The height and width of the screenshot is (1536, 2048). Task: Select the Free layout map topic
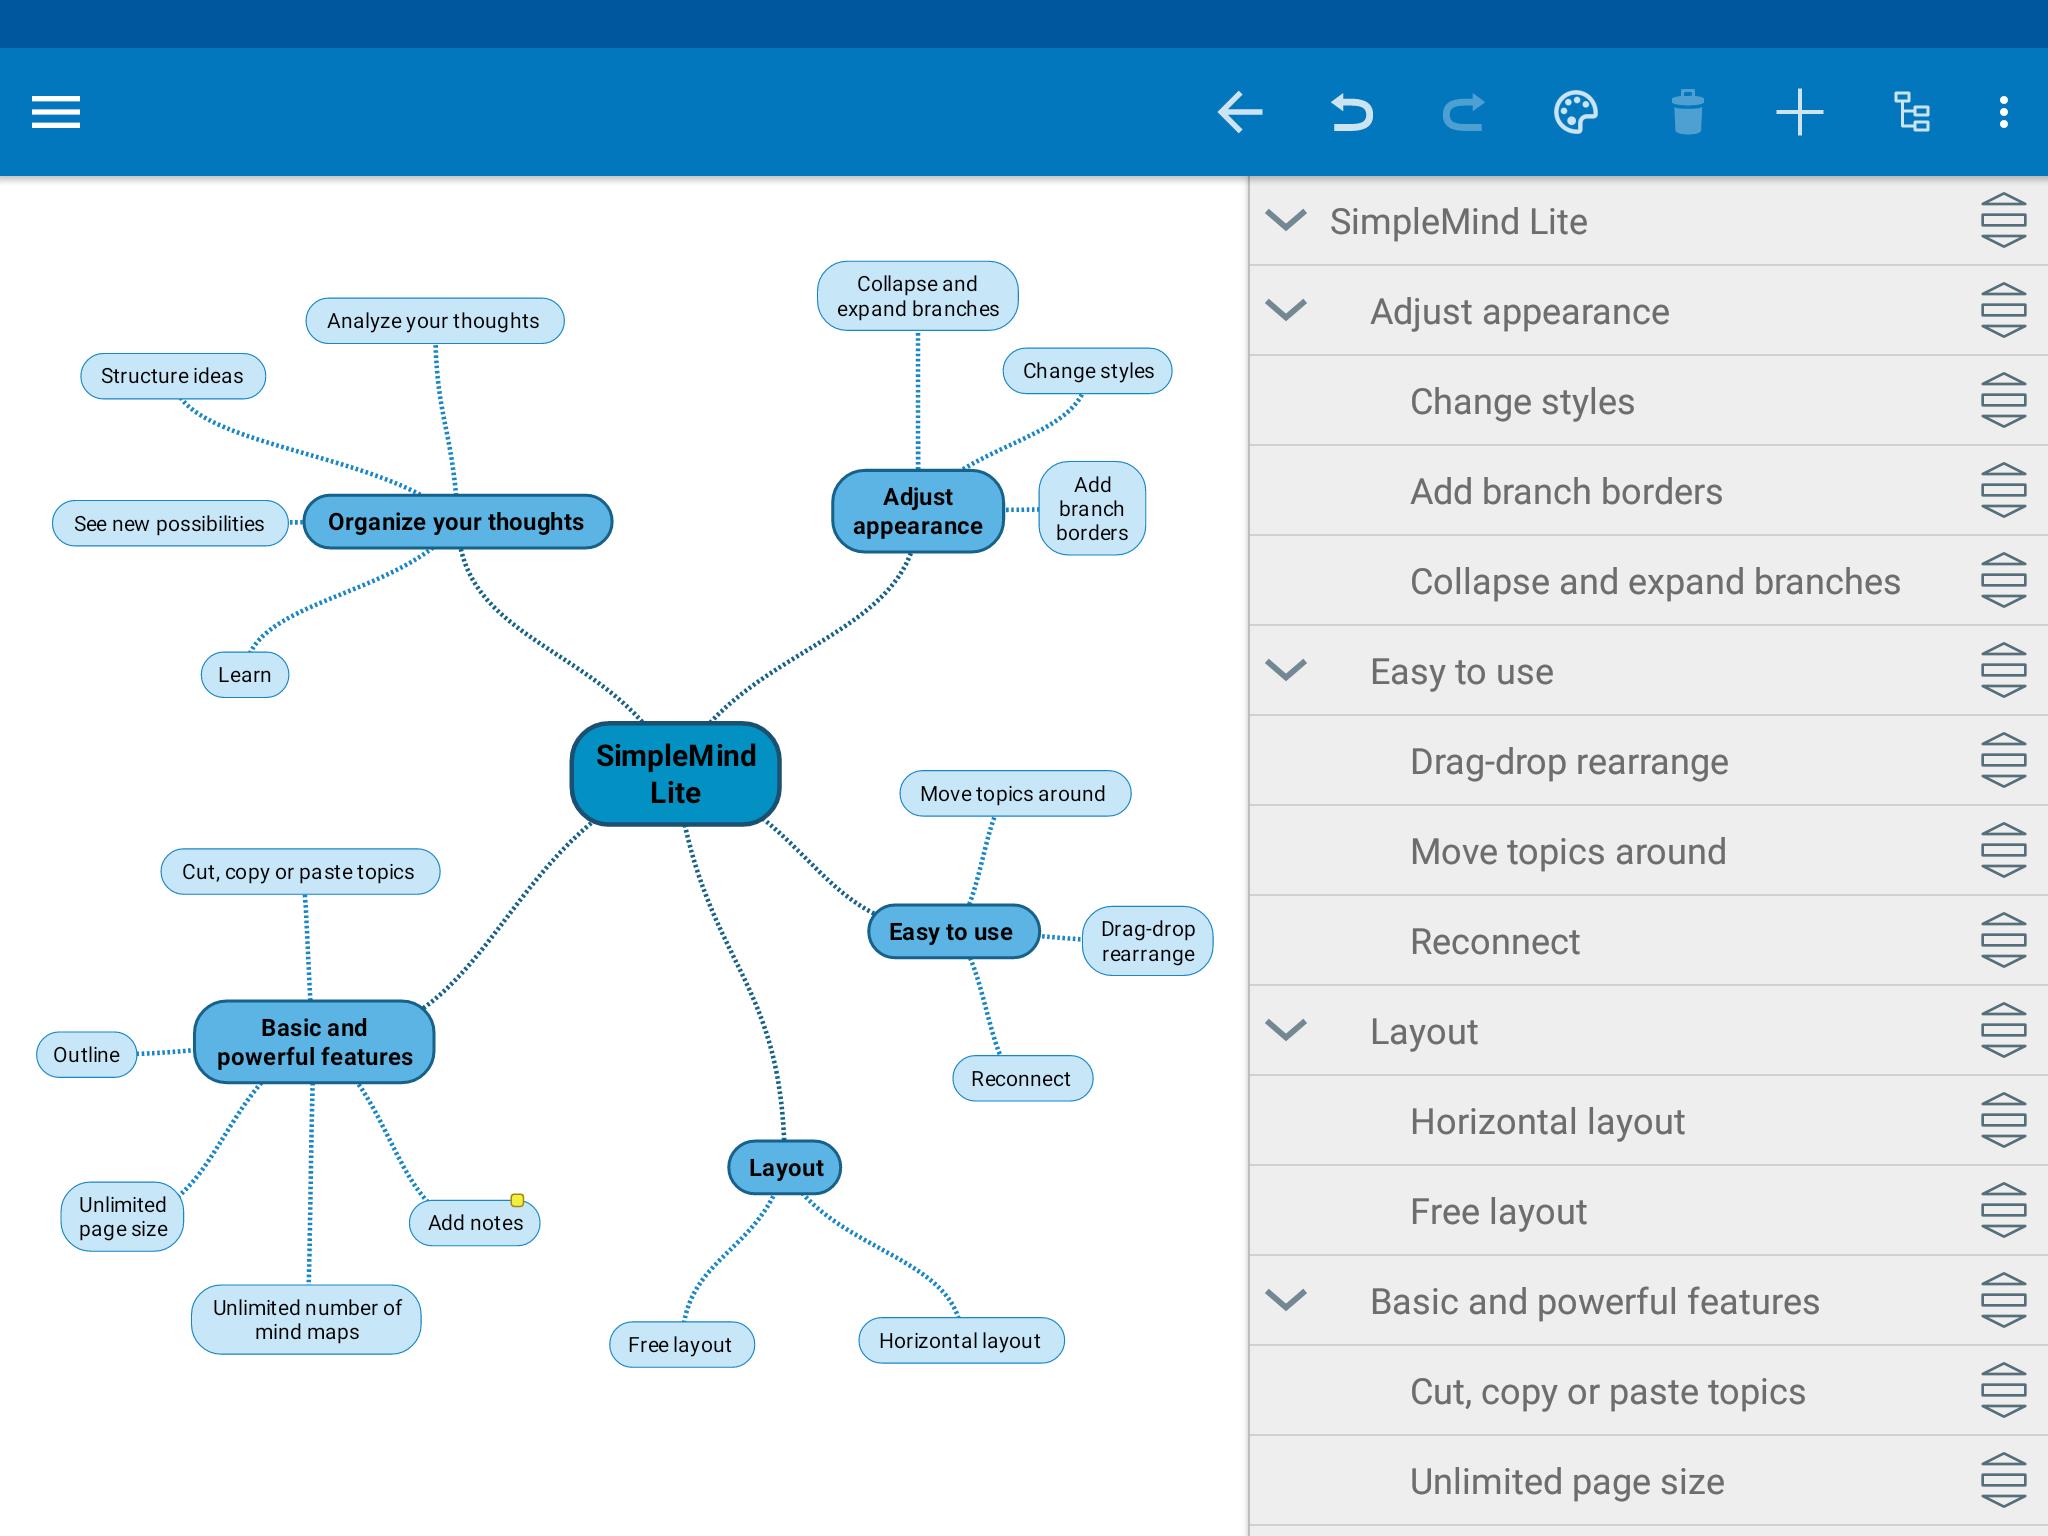tap(682, 1345)
